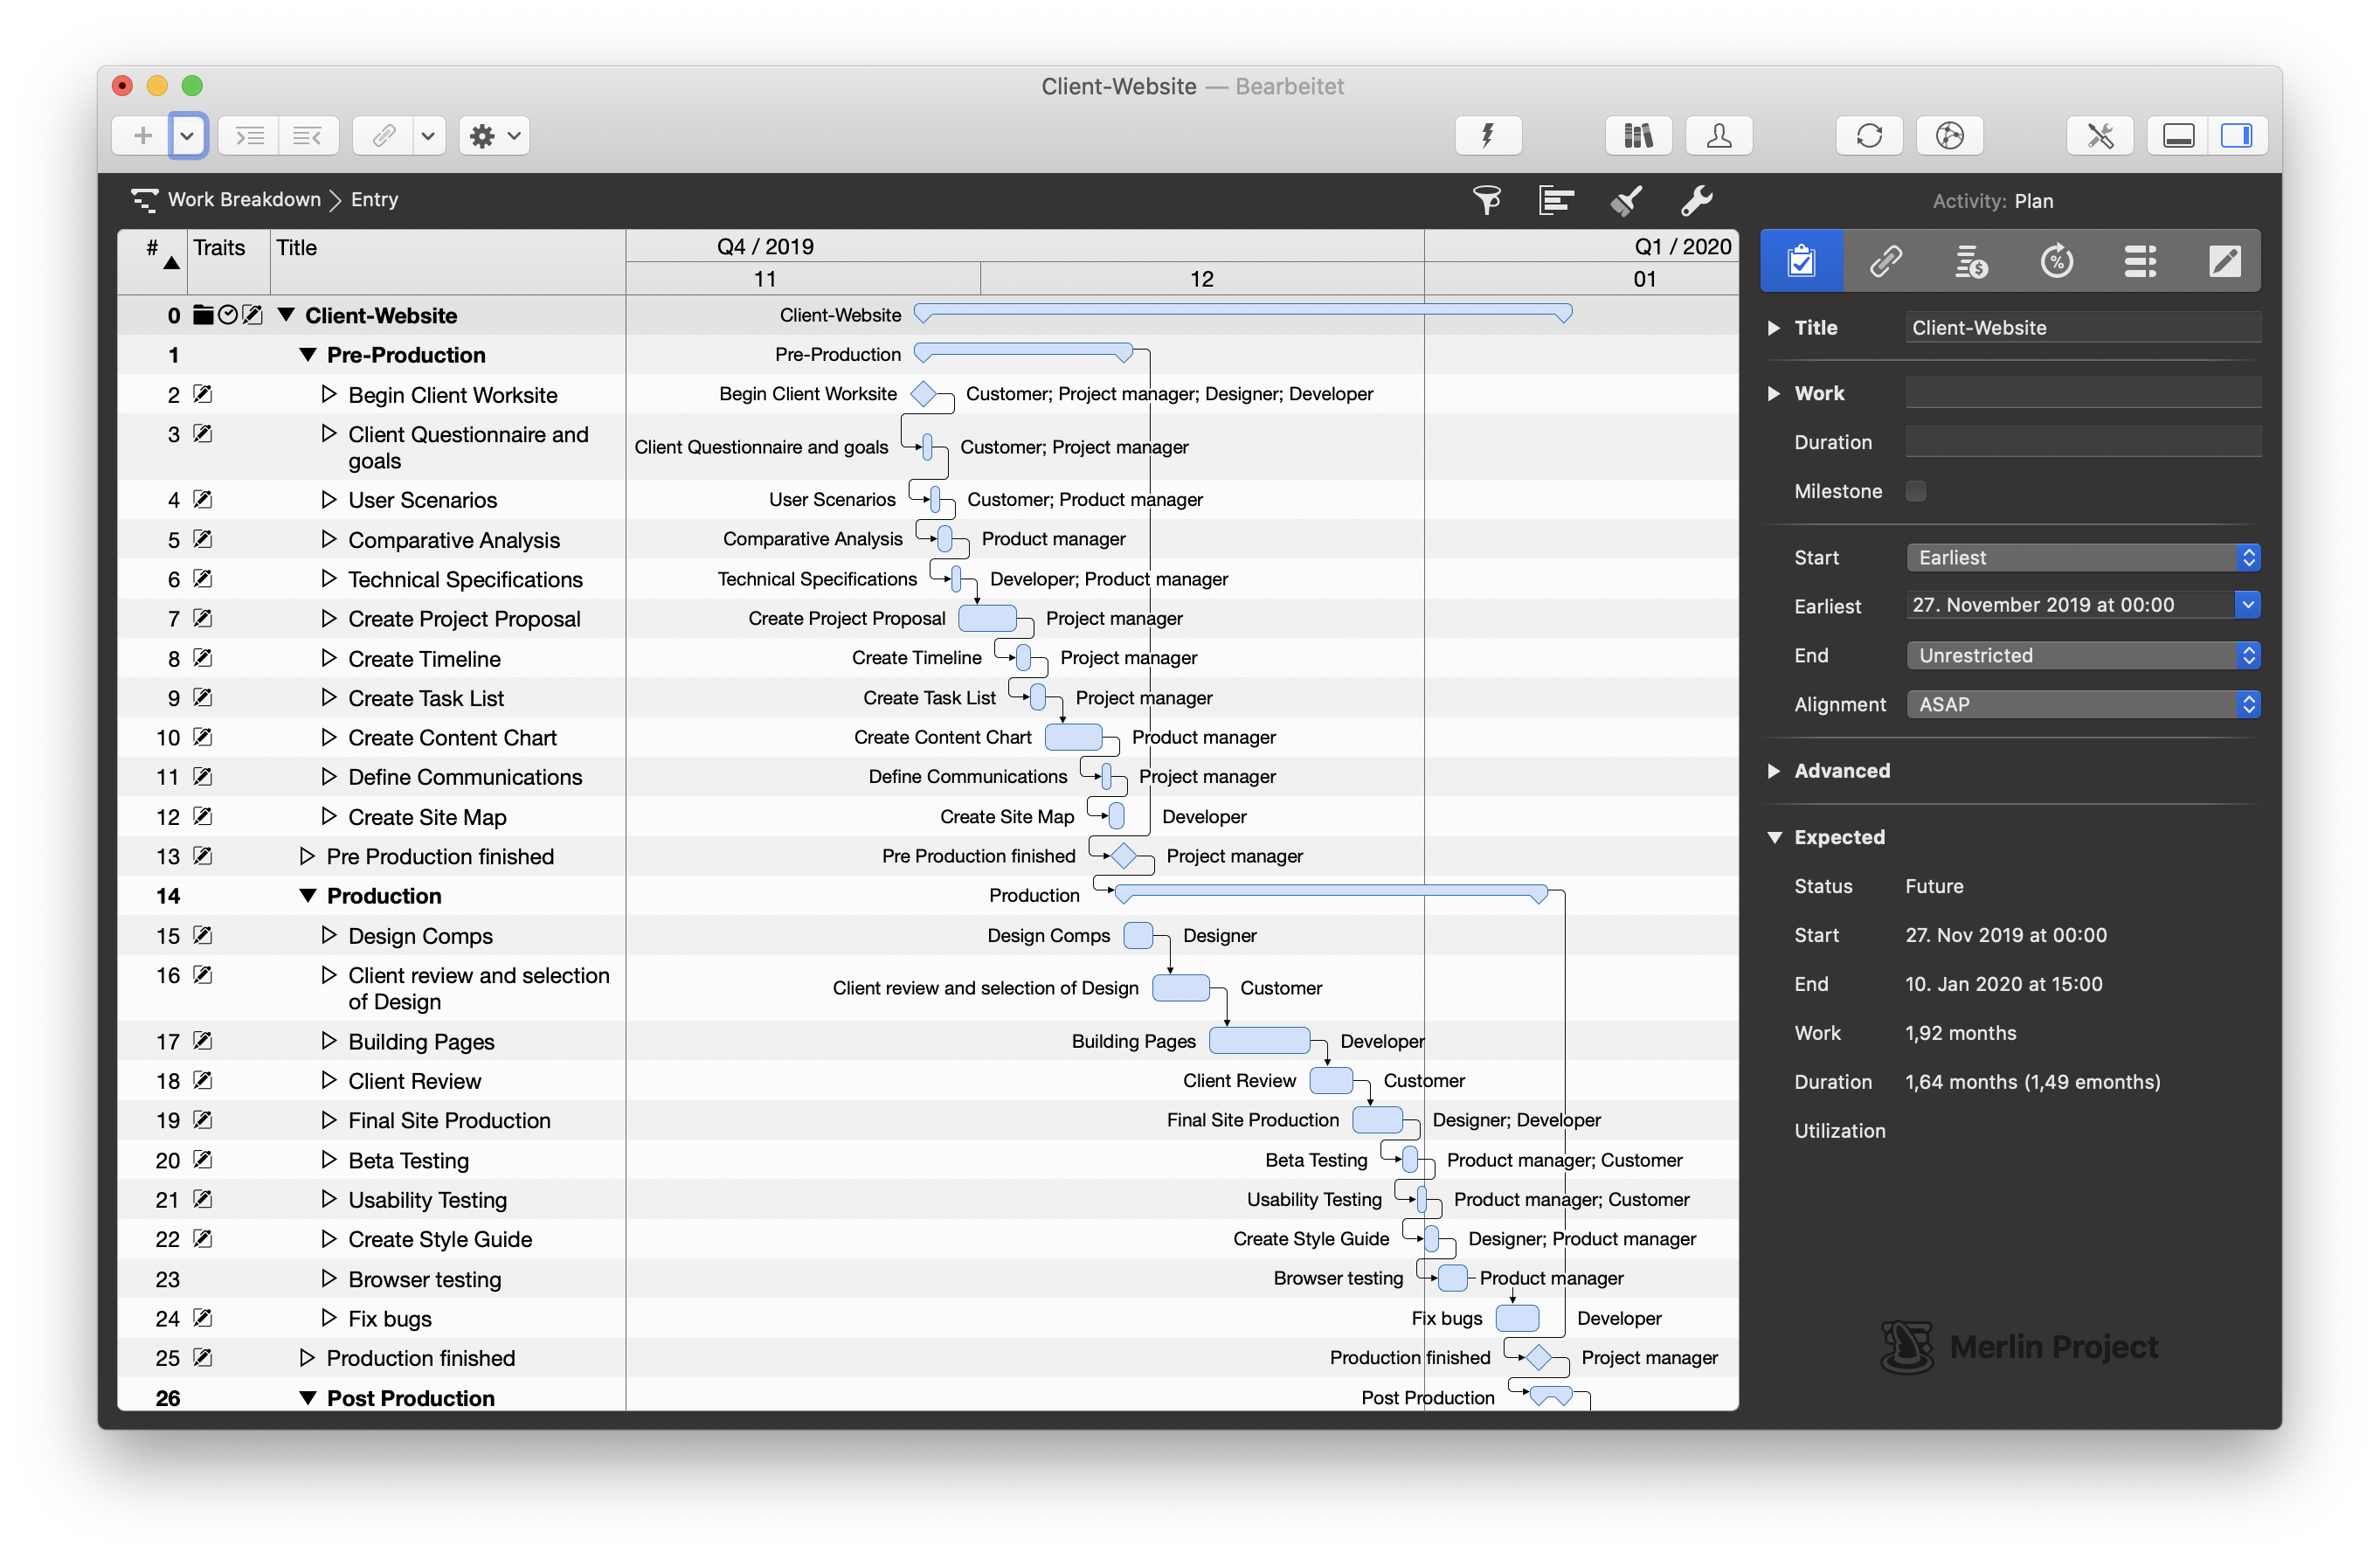Click the Work Breakdown breadcrumb
The height and width of the screenshot is (1559, 2380).
tap(244, 199)
